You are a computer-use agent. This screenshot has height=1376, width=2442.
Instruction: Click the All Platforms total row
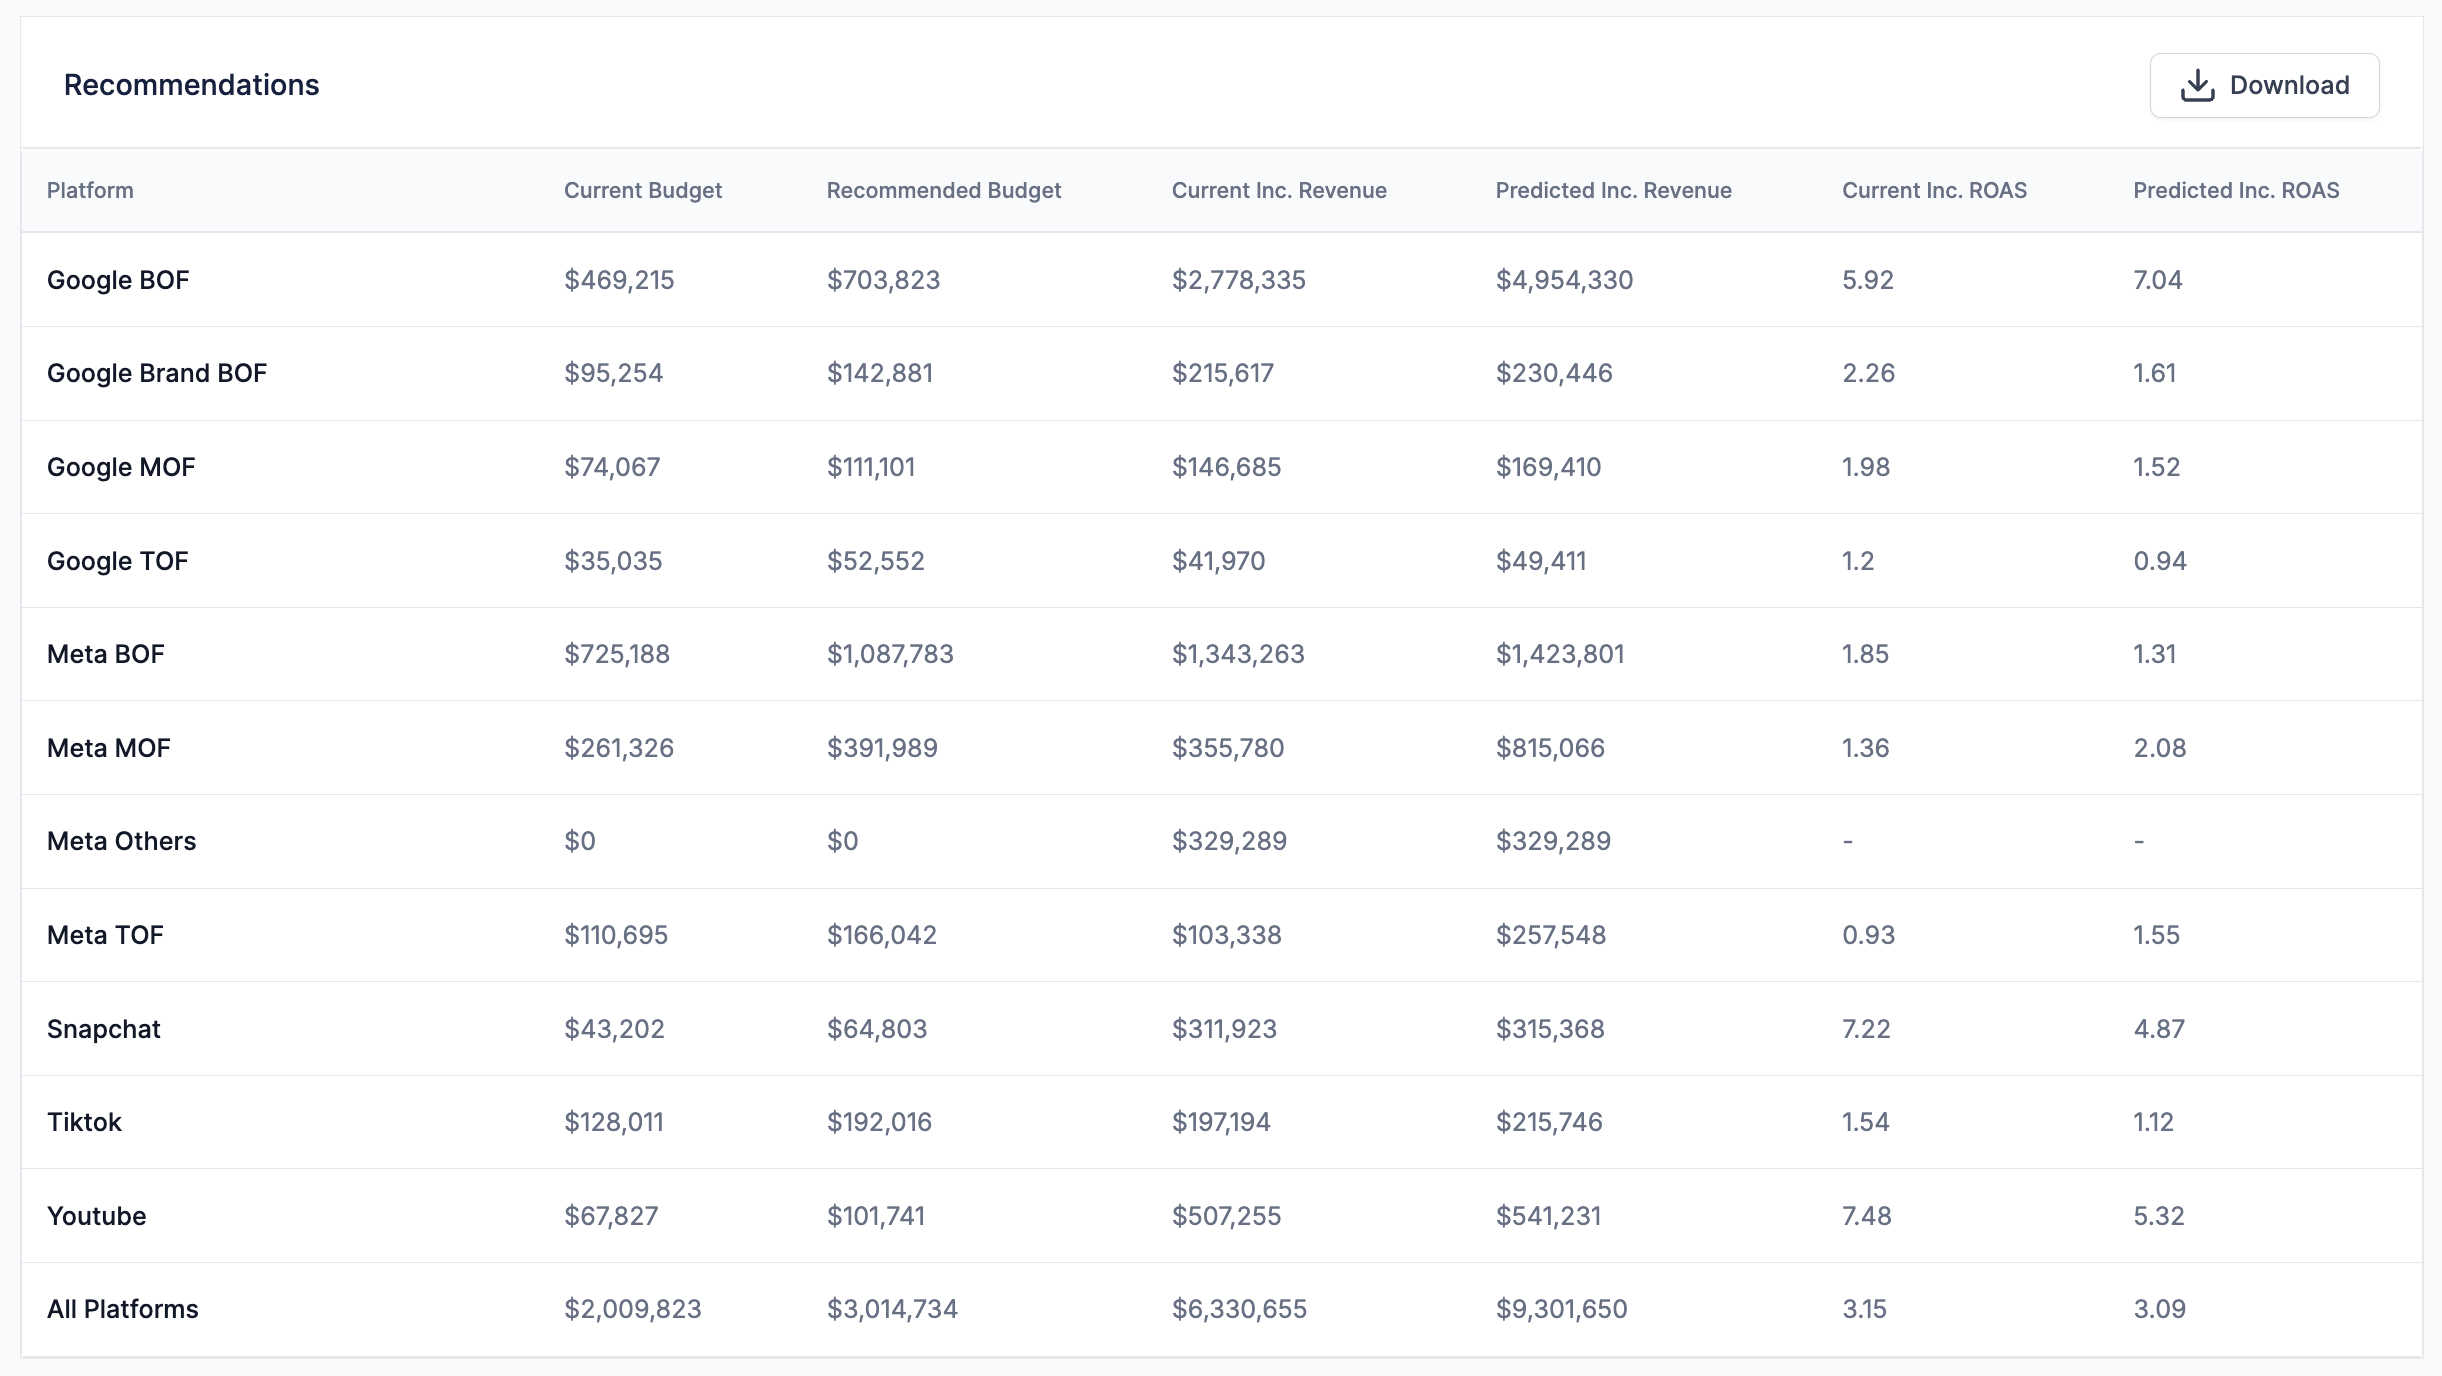click(x=123, y=1309)
